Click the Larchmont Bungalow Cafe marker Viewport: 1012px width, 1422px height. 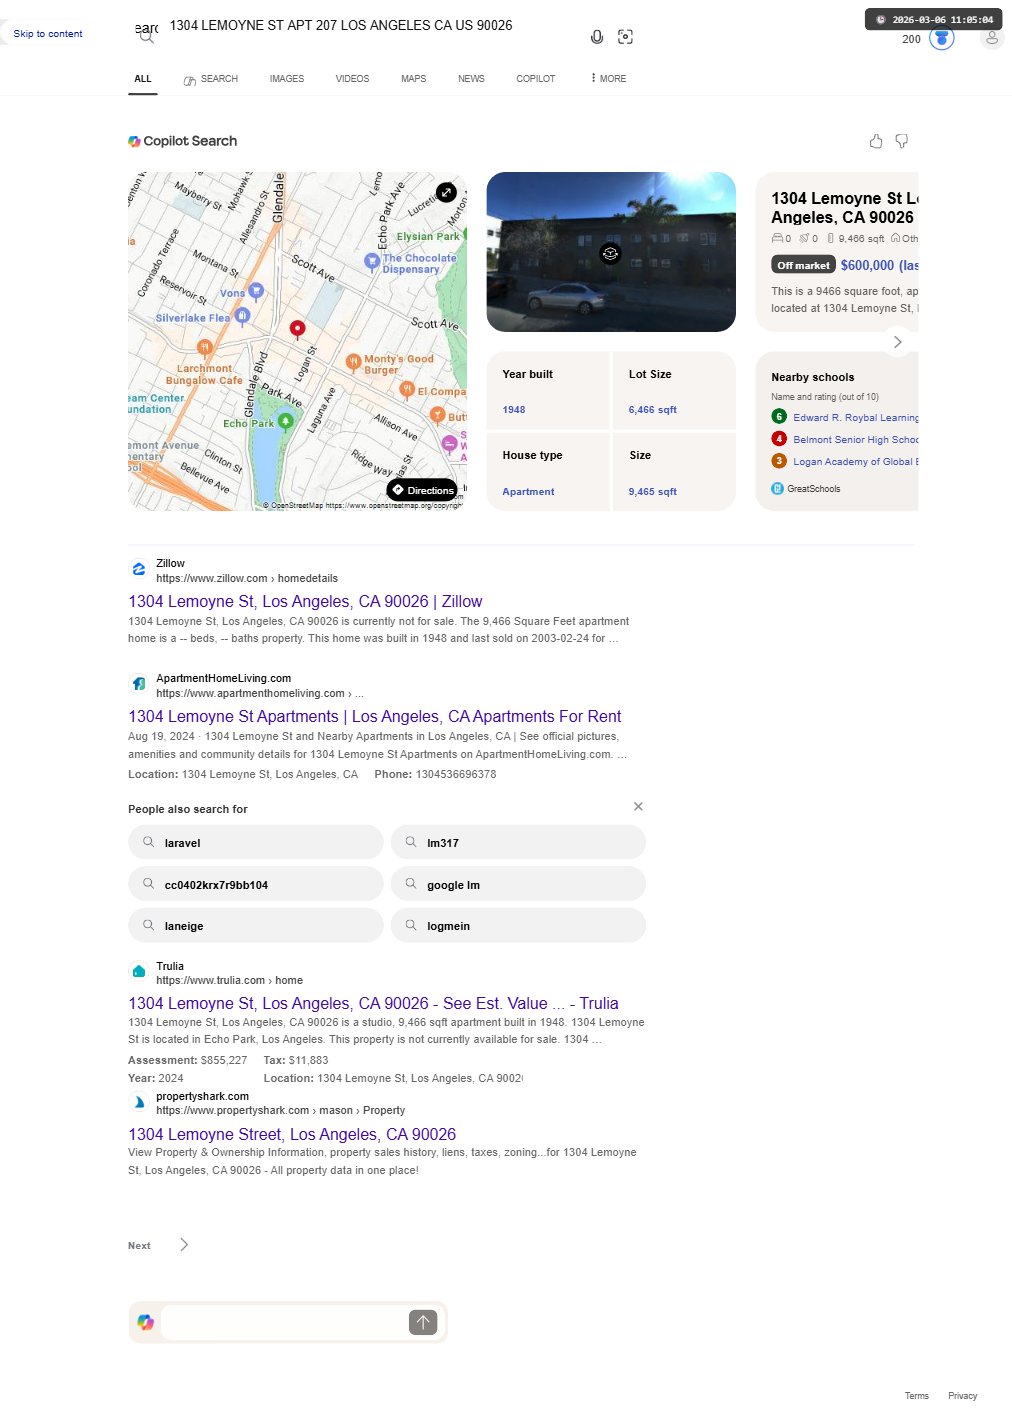tap(205, 348)
